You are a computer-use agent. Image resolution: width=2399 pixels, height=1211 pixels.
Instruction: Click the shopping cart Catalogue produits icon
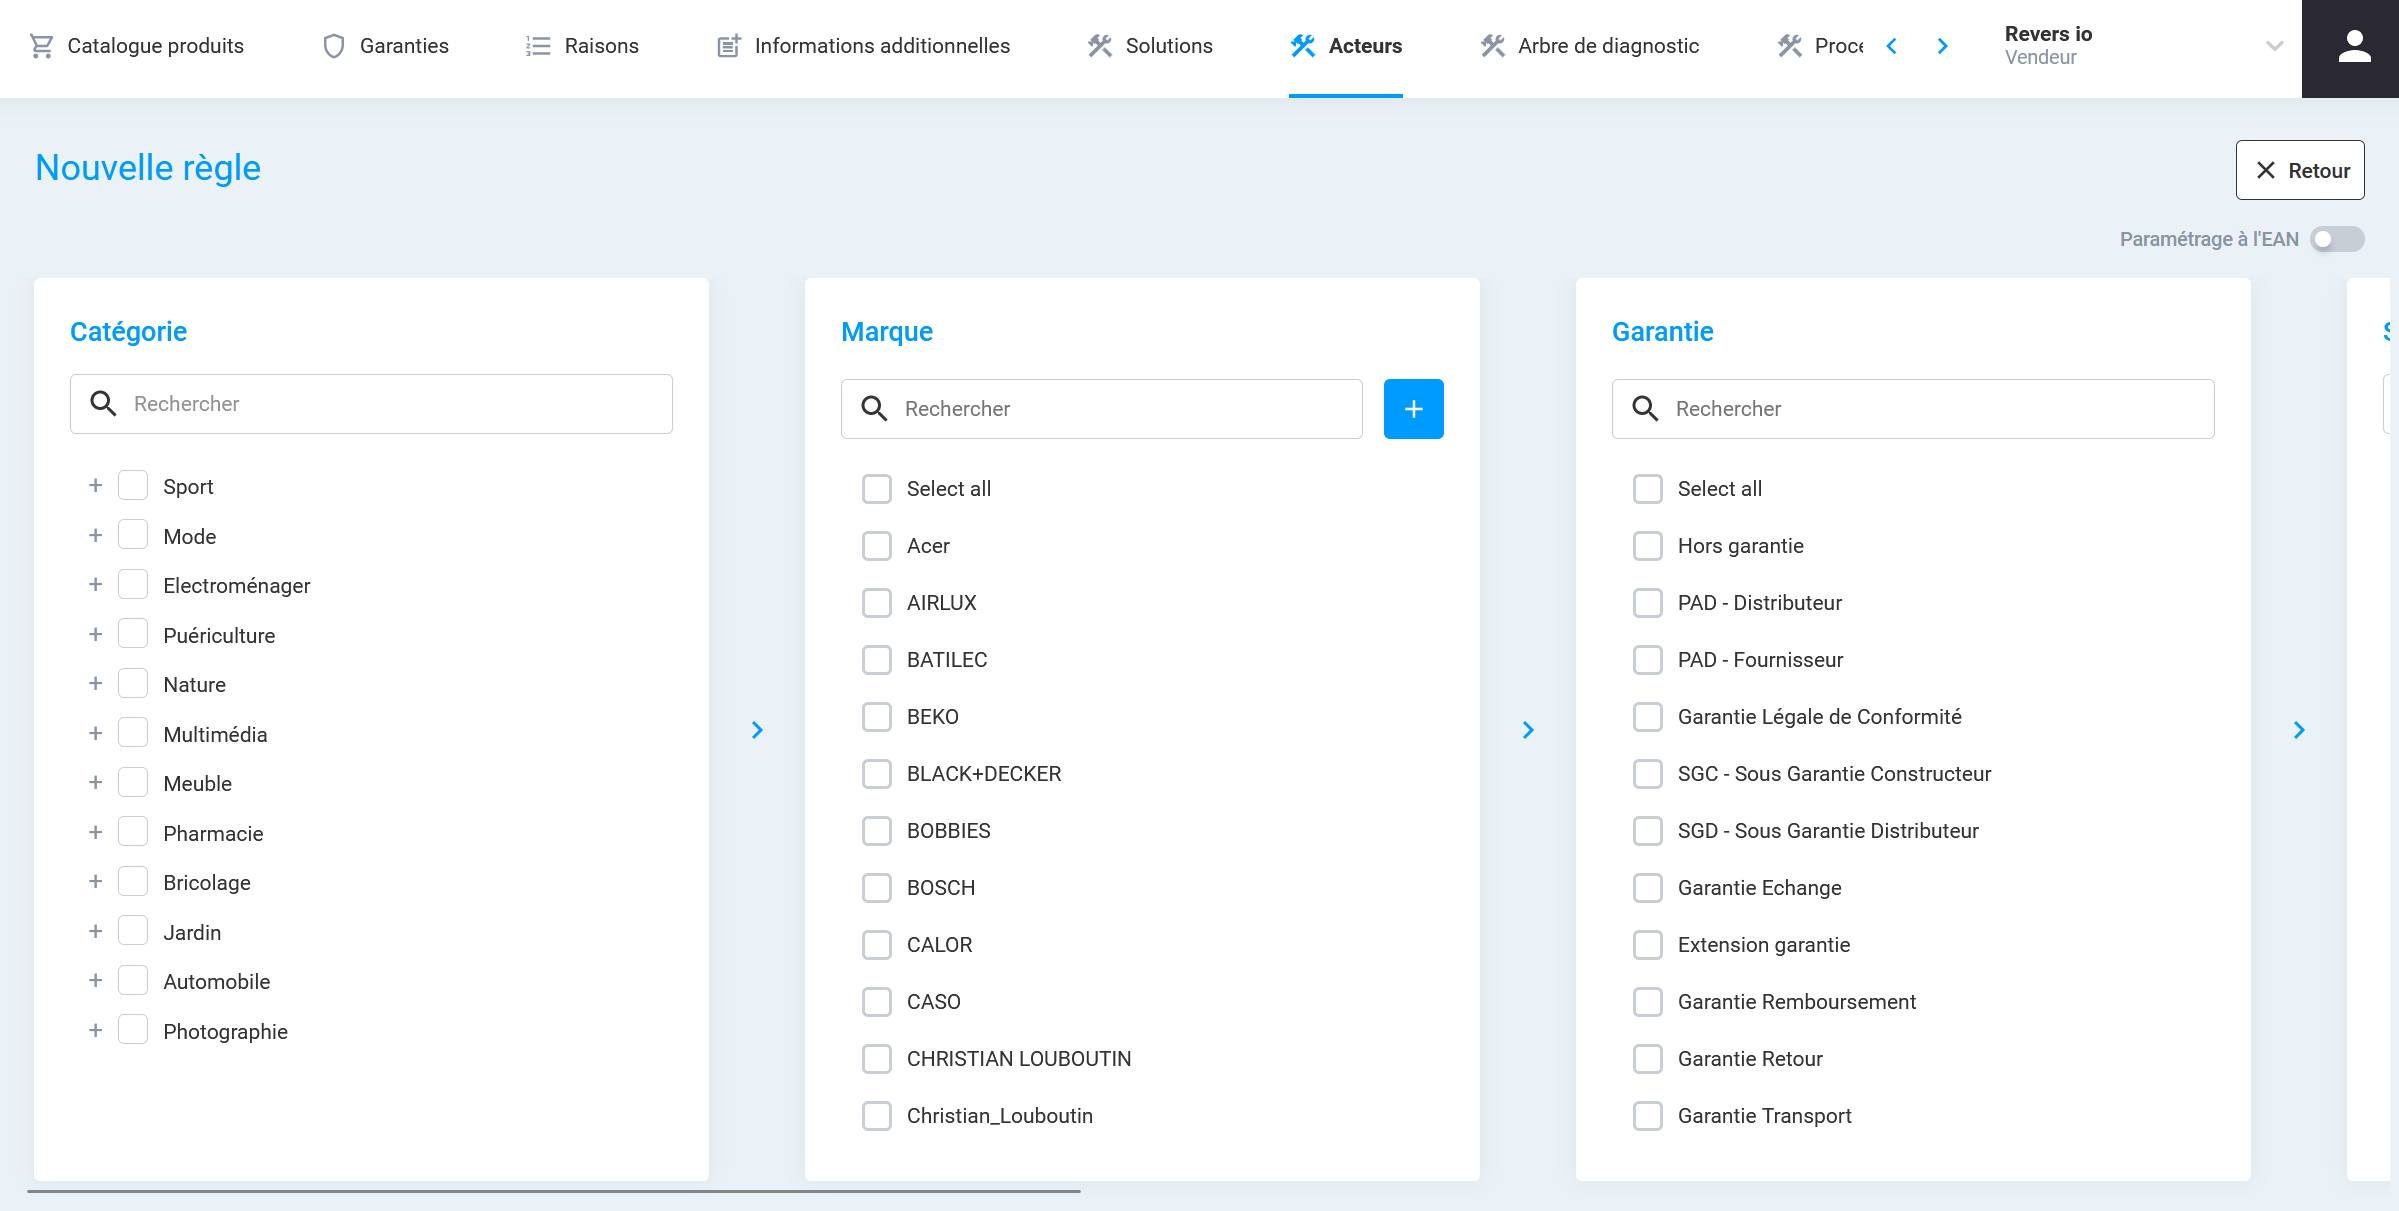point(41,46)
